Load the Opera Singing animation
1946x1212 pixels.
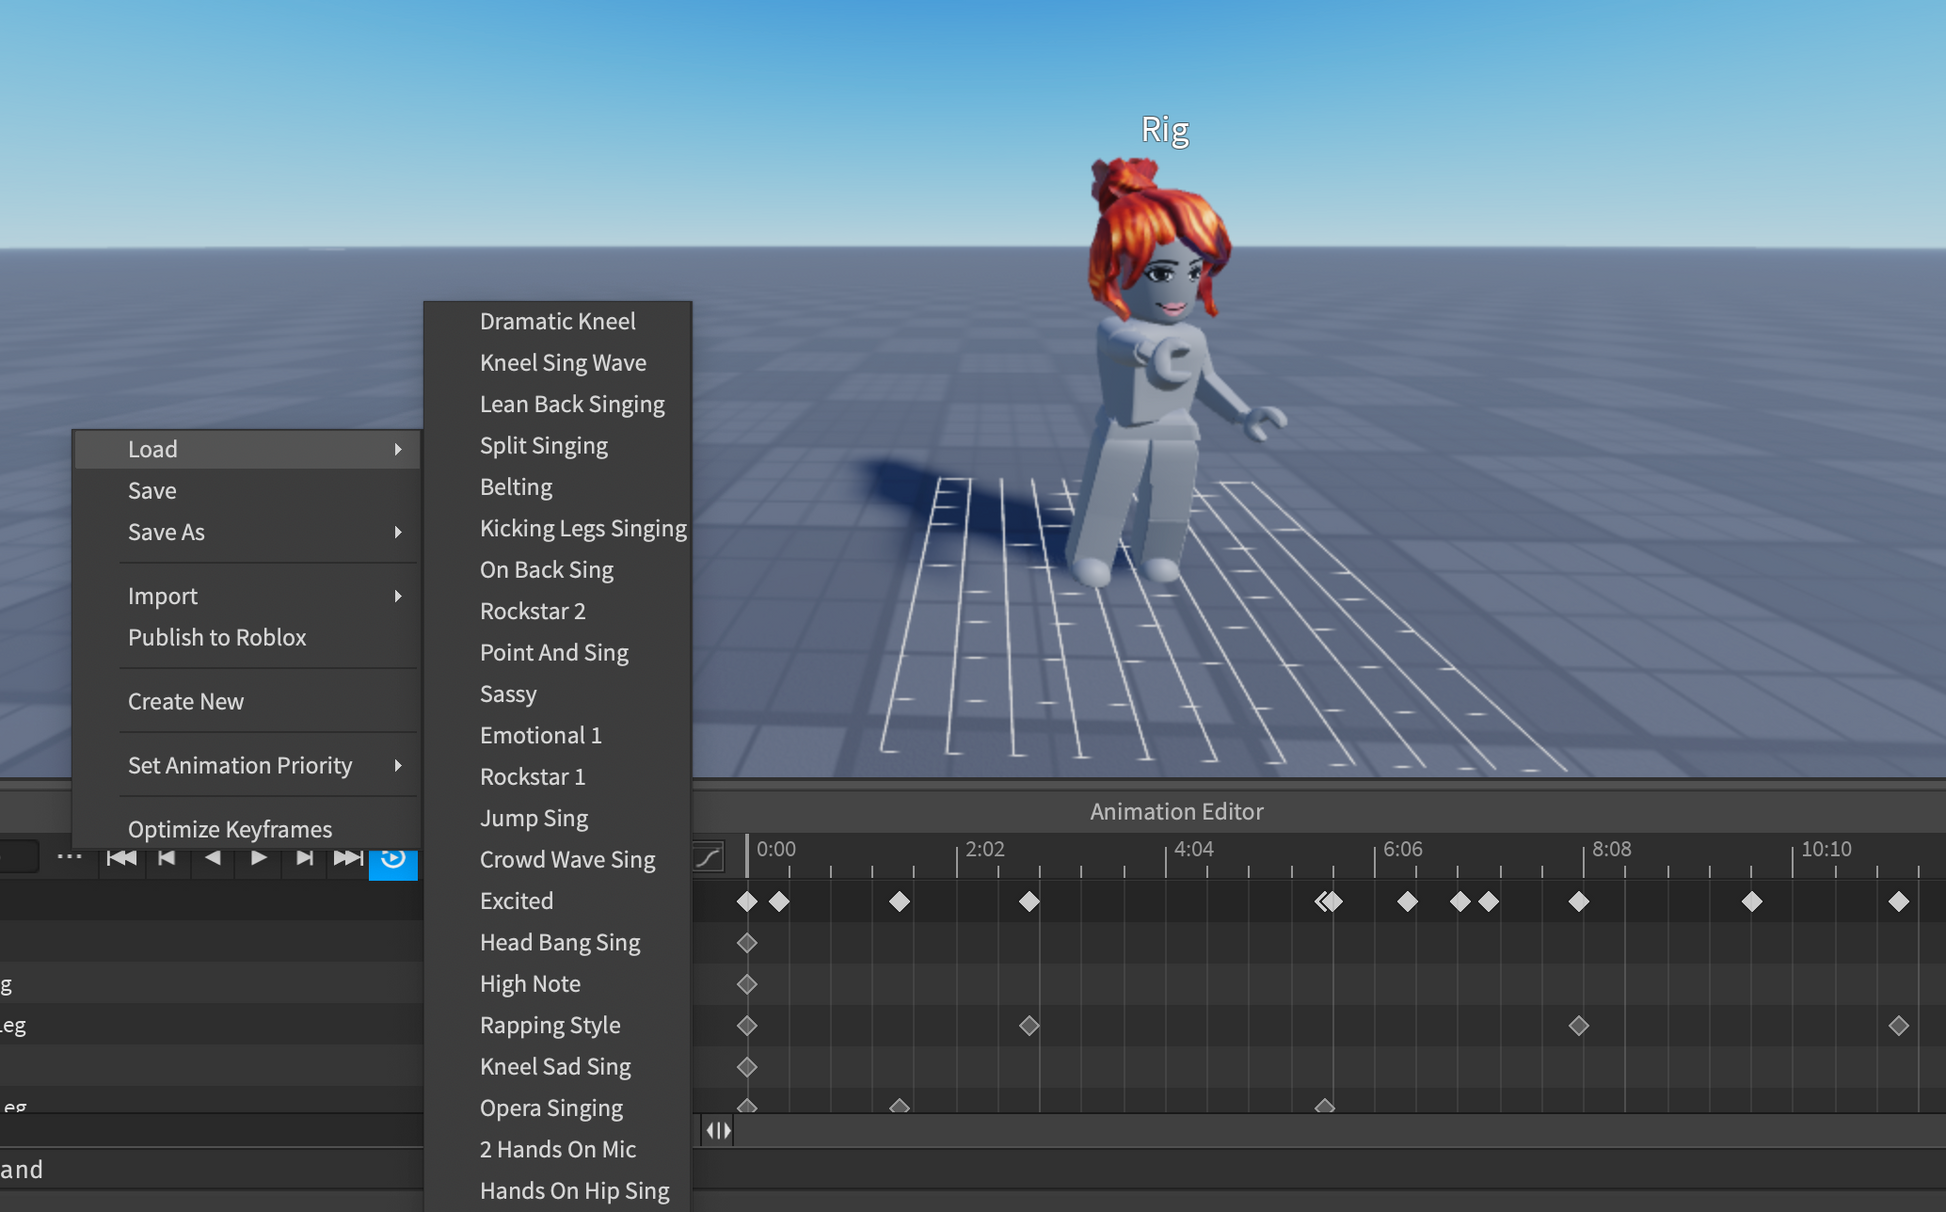click(551, 1108)
